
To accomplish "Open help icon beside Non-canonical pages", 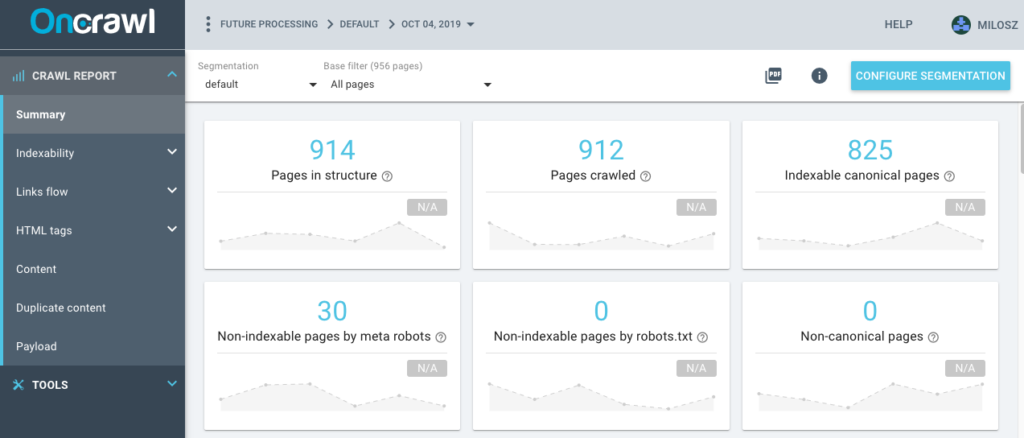I will [x=933, y=337].
